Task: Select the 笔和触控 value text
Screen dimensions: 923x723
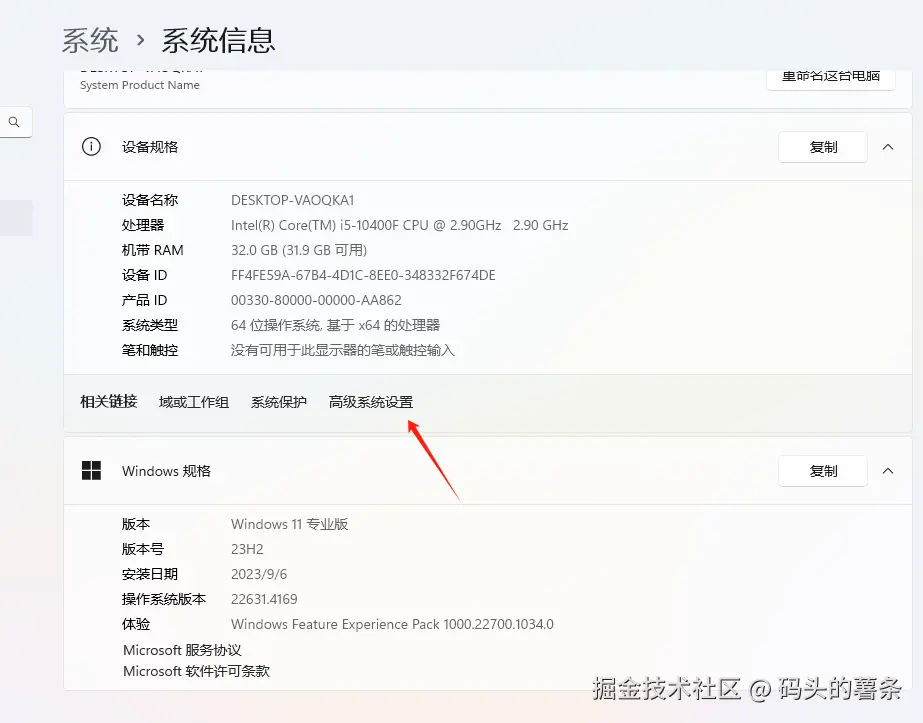Action: tap(343, 350)
